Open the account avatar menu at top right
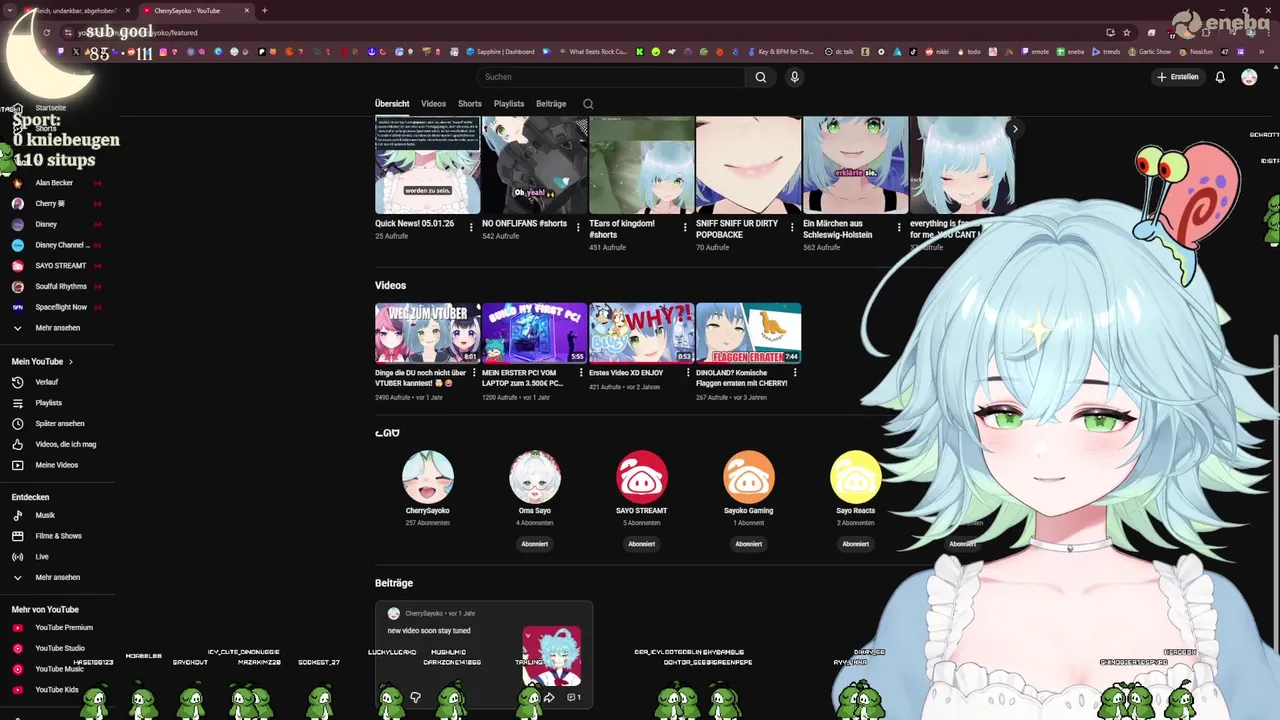Viewport: 1280px width, 720px height. [1249, 77]
